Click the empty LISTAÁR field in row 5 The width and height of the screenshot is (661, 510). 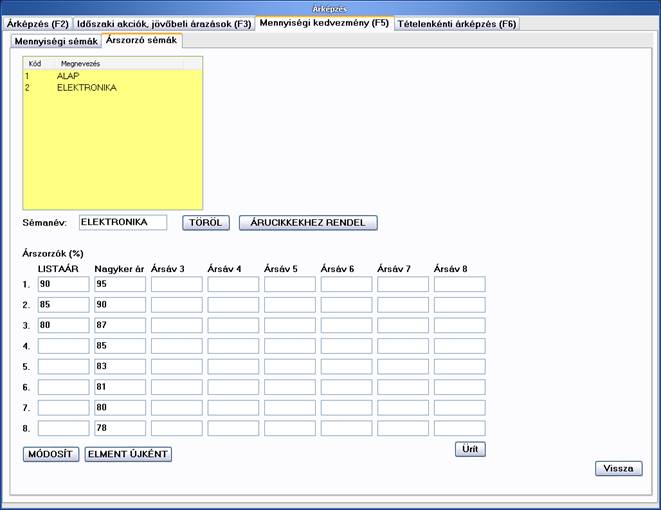point(63,367)
